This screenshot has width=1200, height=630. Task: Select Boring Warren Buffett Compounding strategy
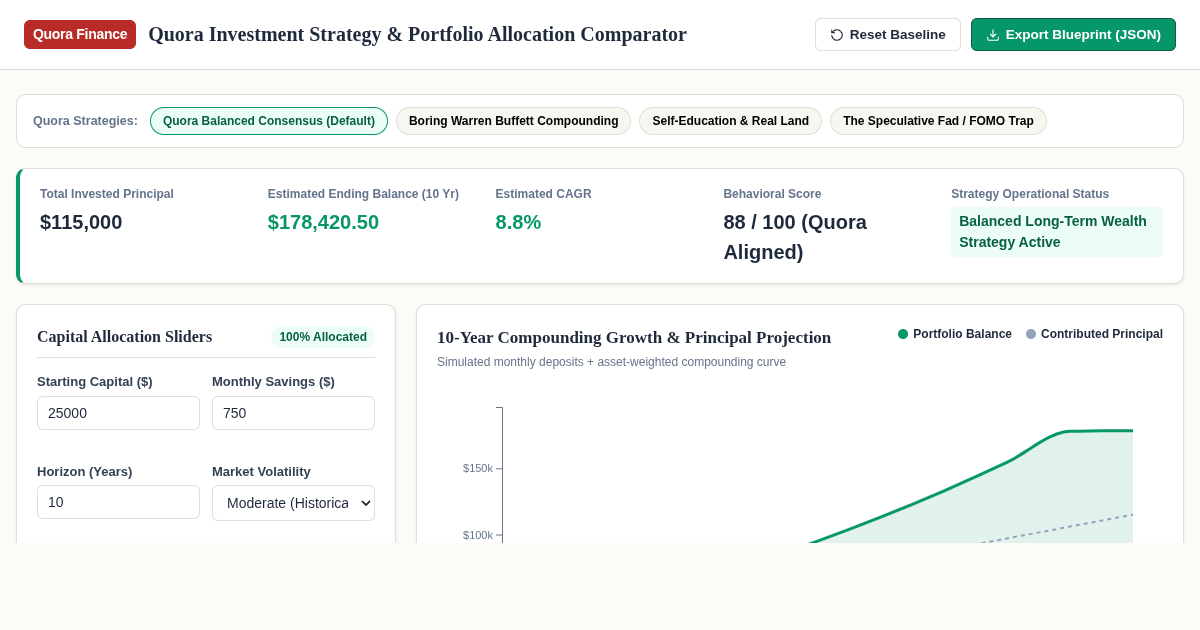[x=513, y=121]
